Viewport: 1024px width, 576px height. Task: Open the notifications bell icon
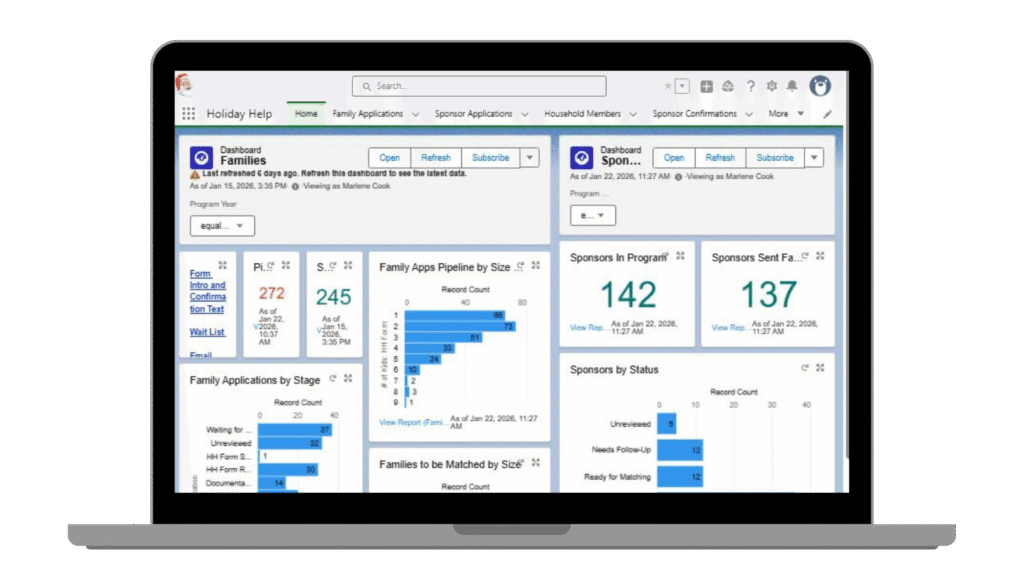click(792, 86)
